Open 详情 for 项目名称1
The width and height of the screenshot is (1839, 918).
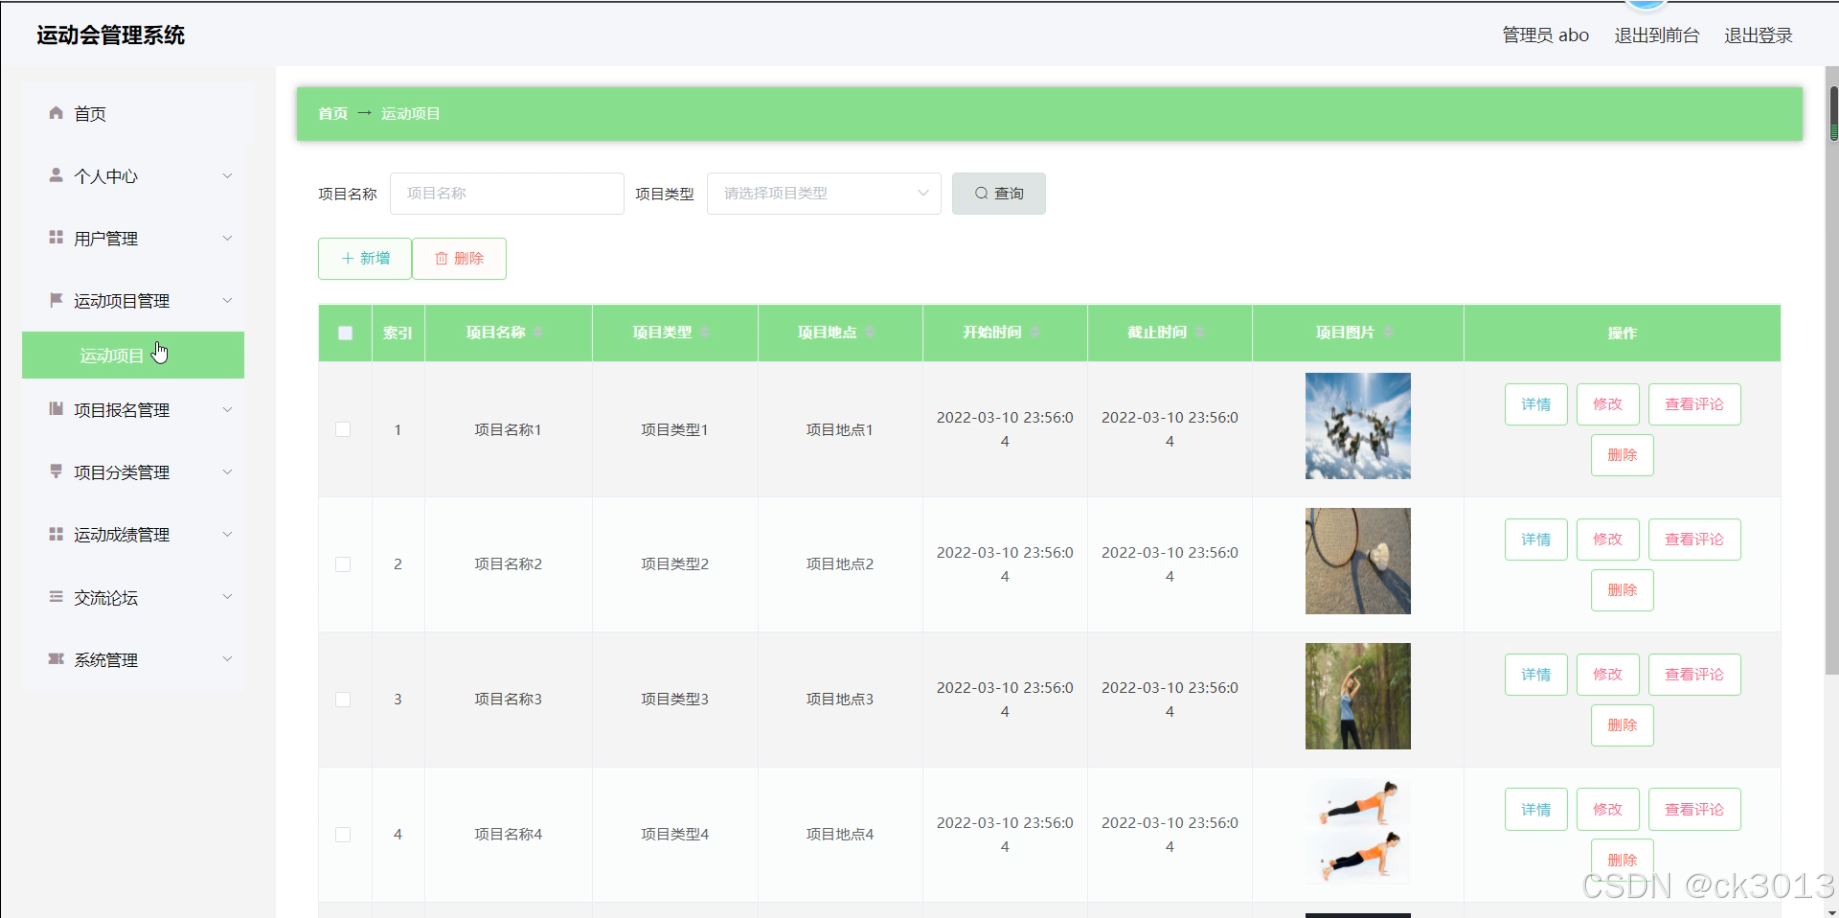1536,404
